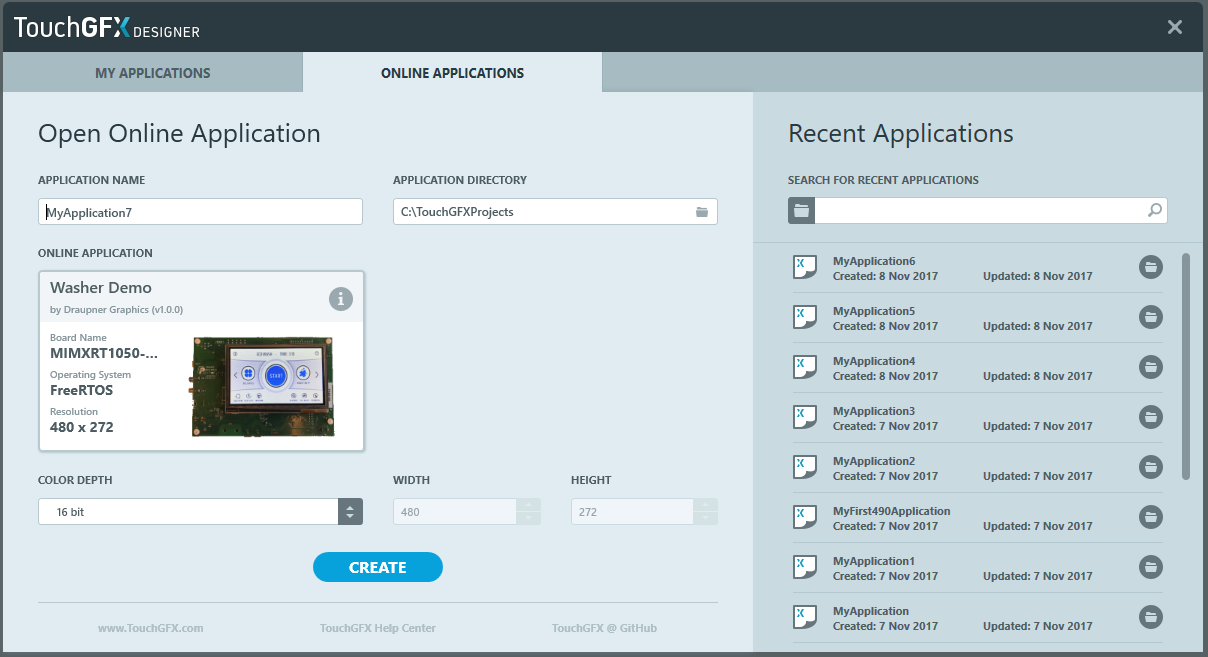Click the Height value field 272
The width and height of the screenshot is (1208, 657).
tap(633, 511)
